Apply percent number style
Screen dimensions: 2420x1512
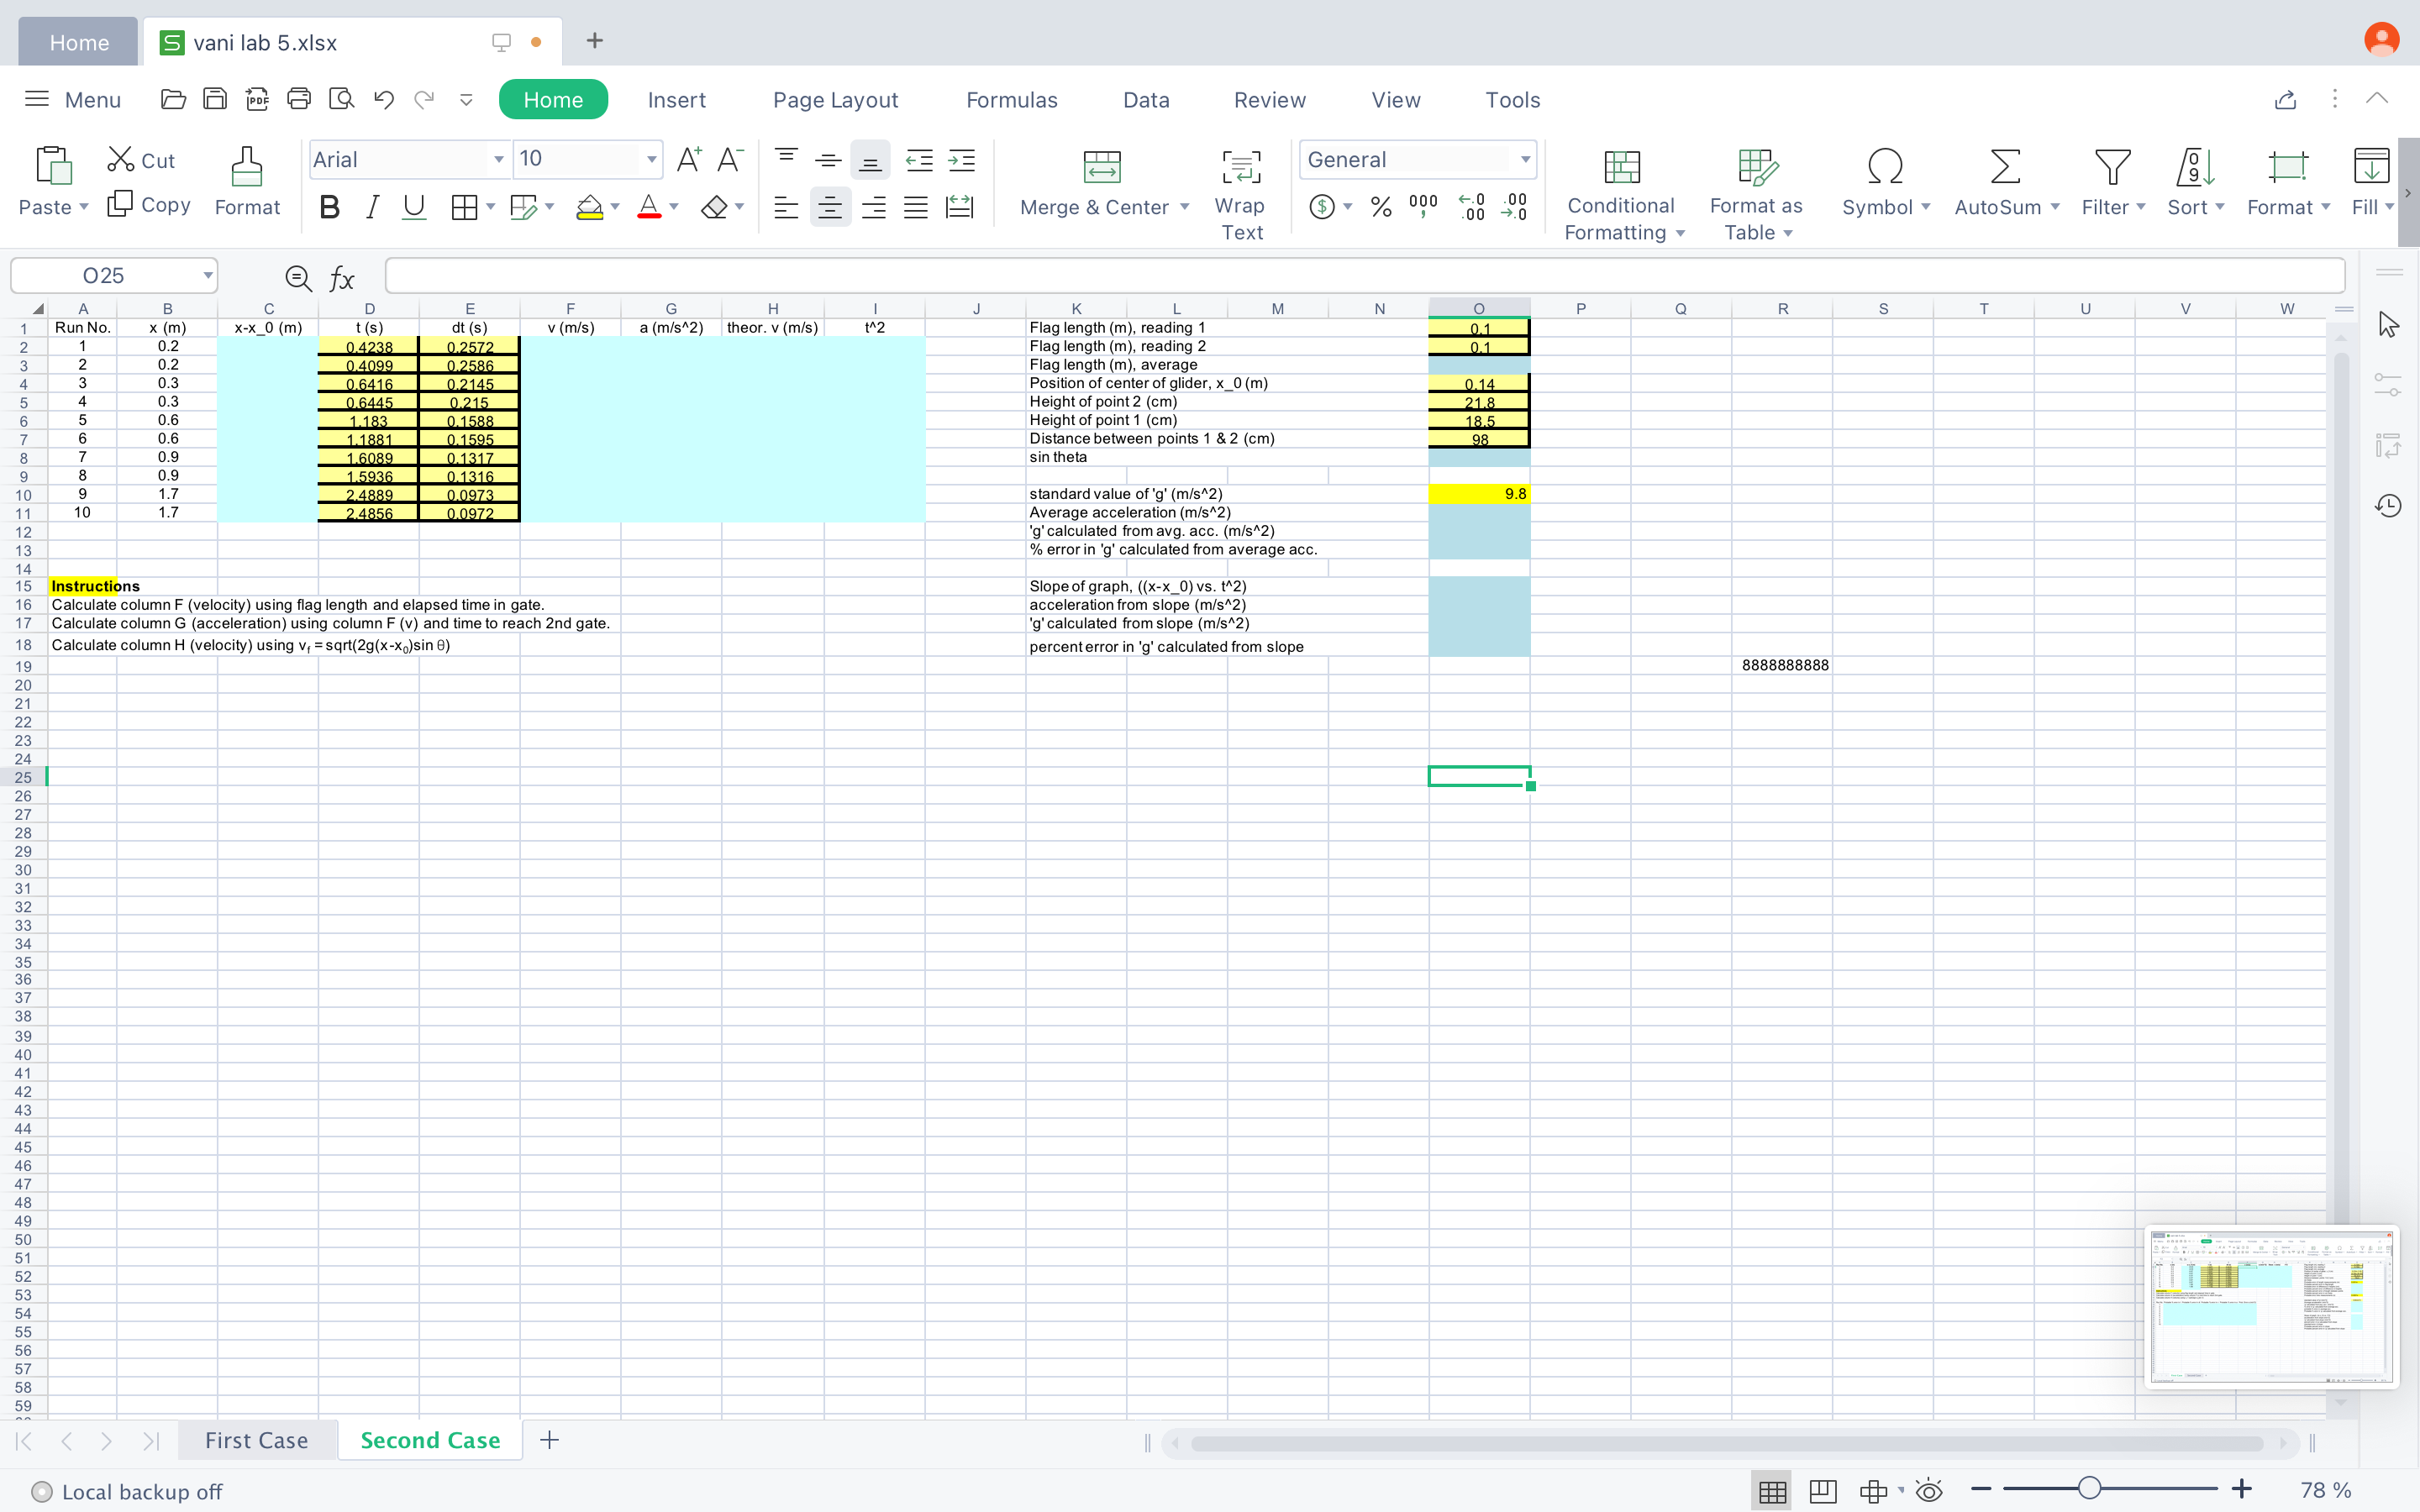pyautogui.click(x=1380, y=206)
